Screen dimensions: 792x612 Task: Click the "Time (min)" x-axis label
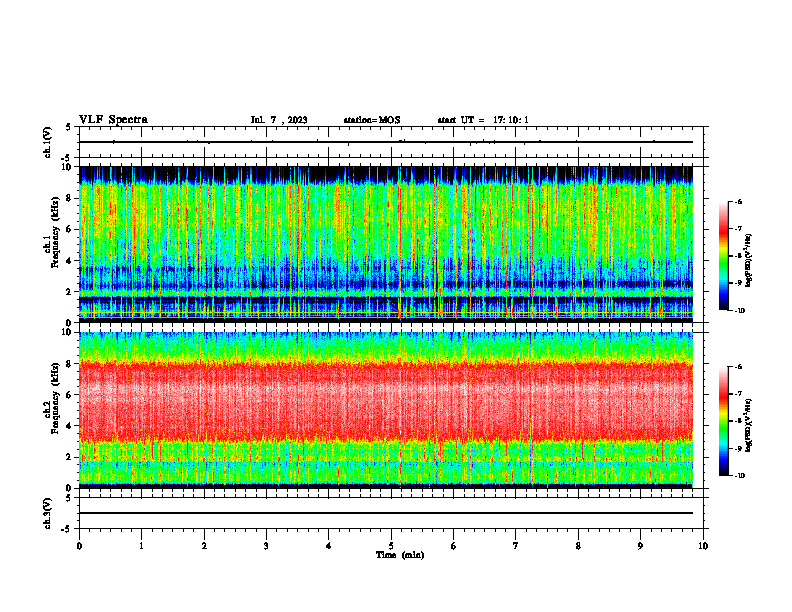tap(400, 555)
